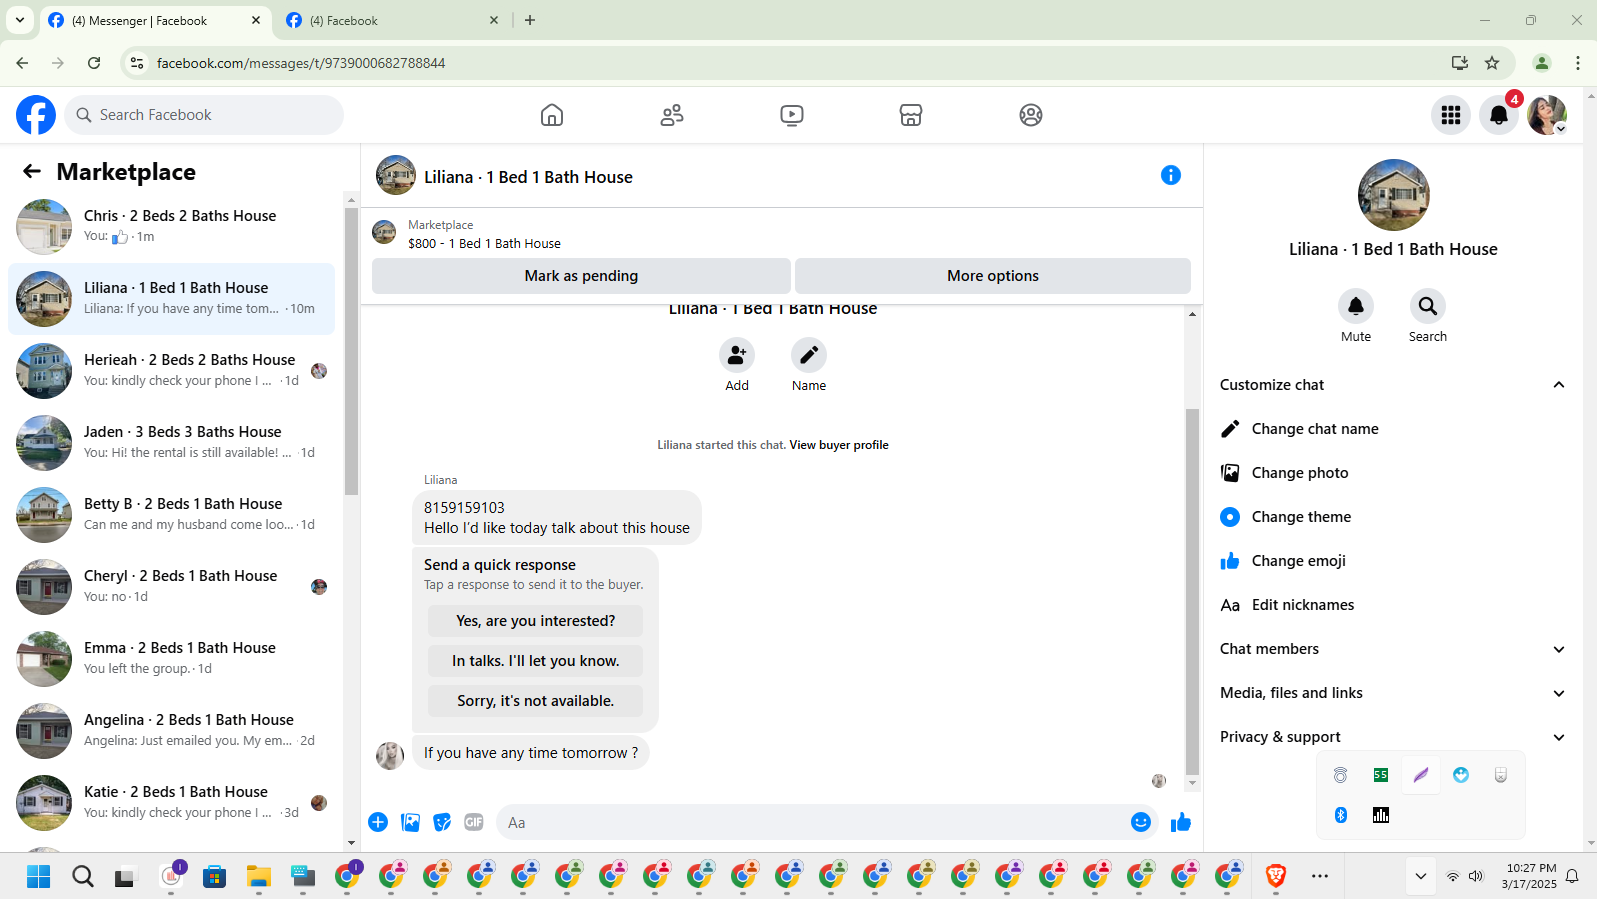Attach a photo with the image icon

coord(410,822)
